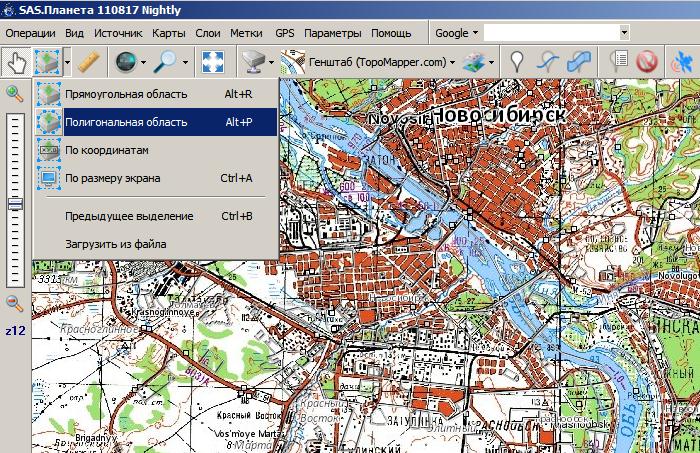Choose Предыдущее выделение menu item
Screen dimensions: 700x453
point(129,215)
